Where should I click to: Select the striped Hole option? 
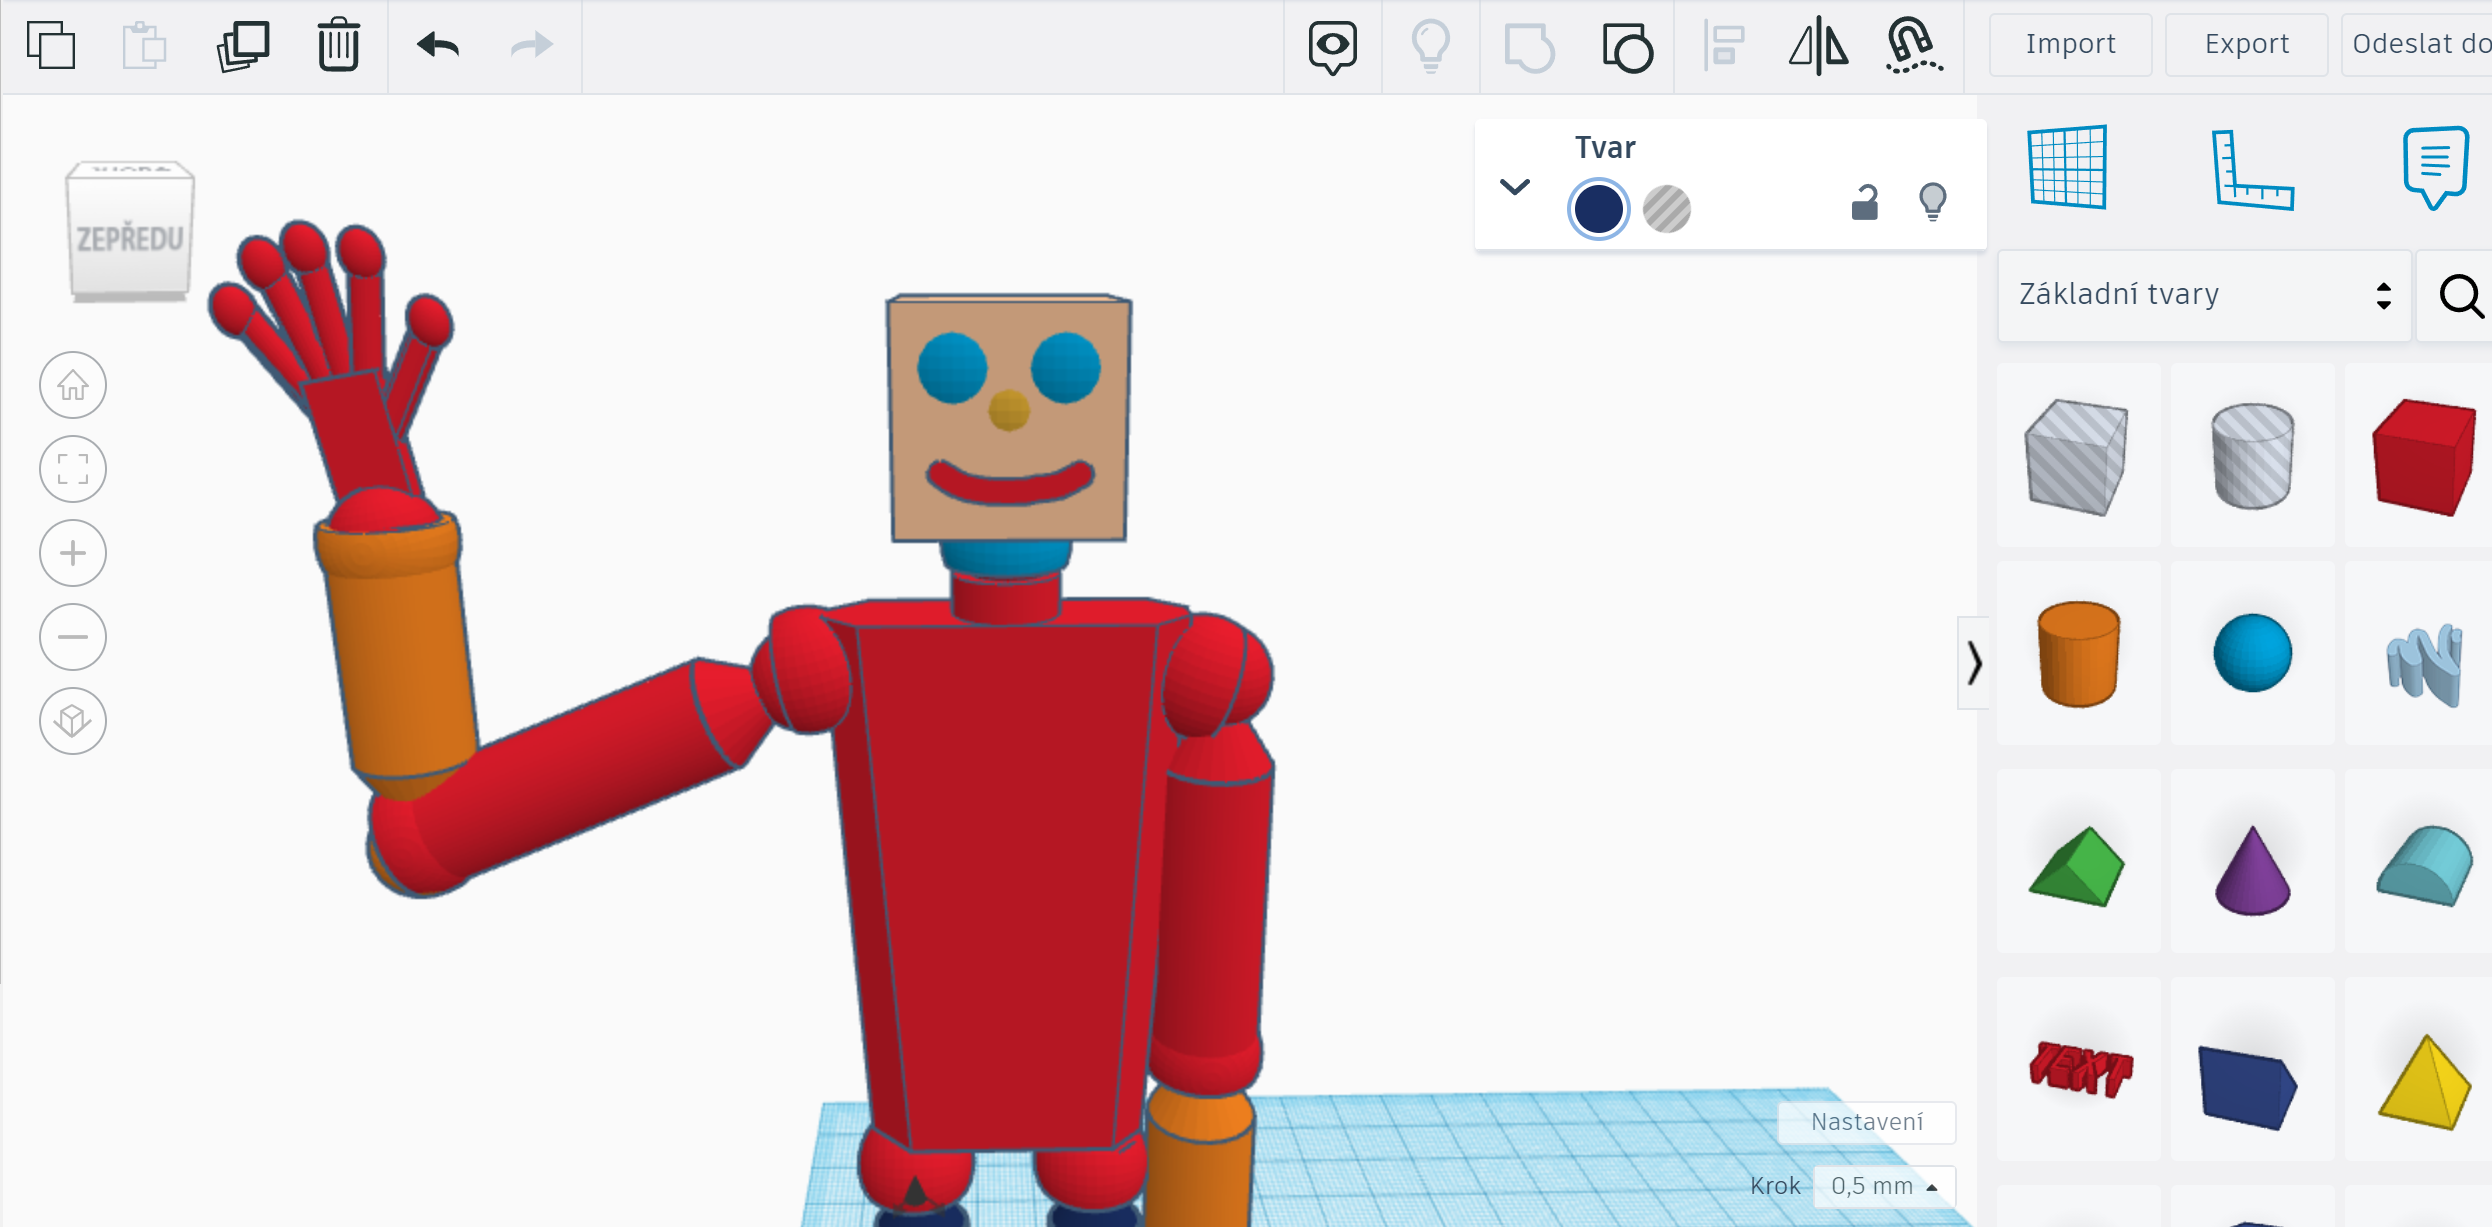click(1666, 209)
